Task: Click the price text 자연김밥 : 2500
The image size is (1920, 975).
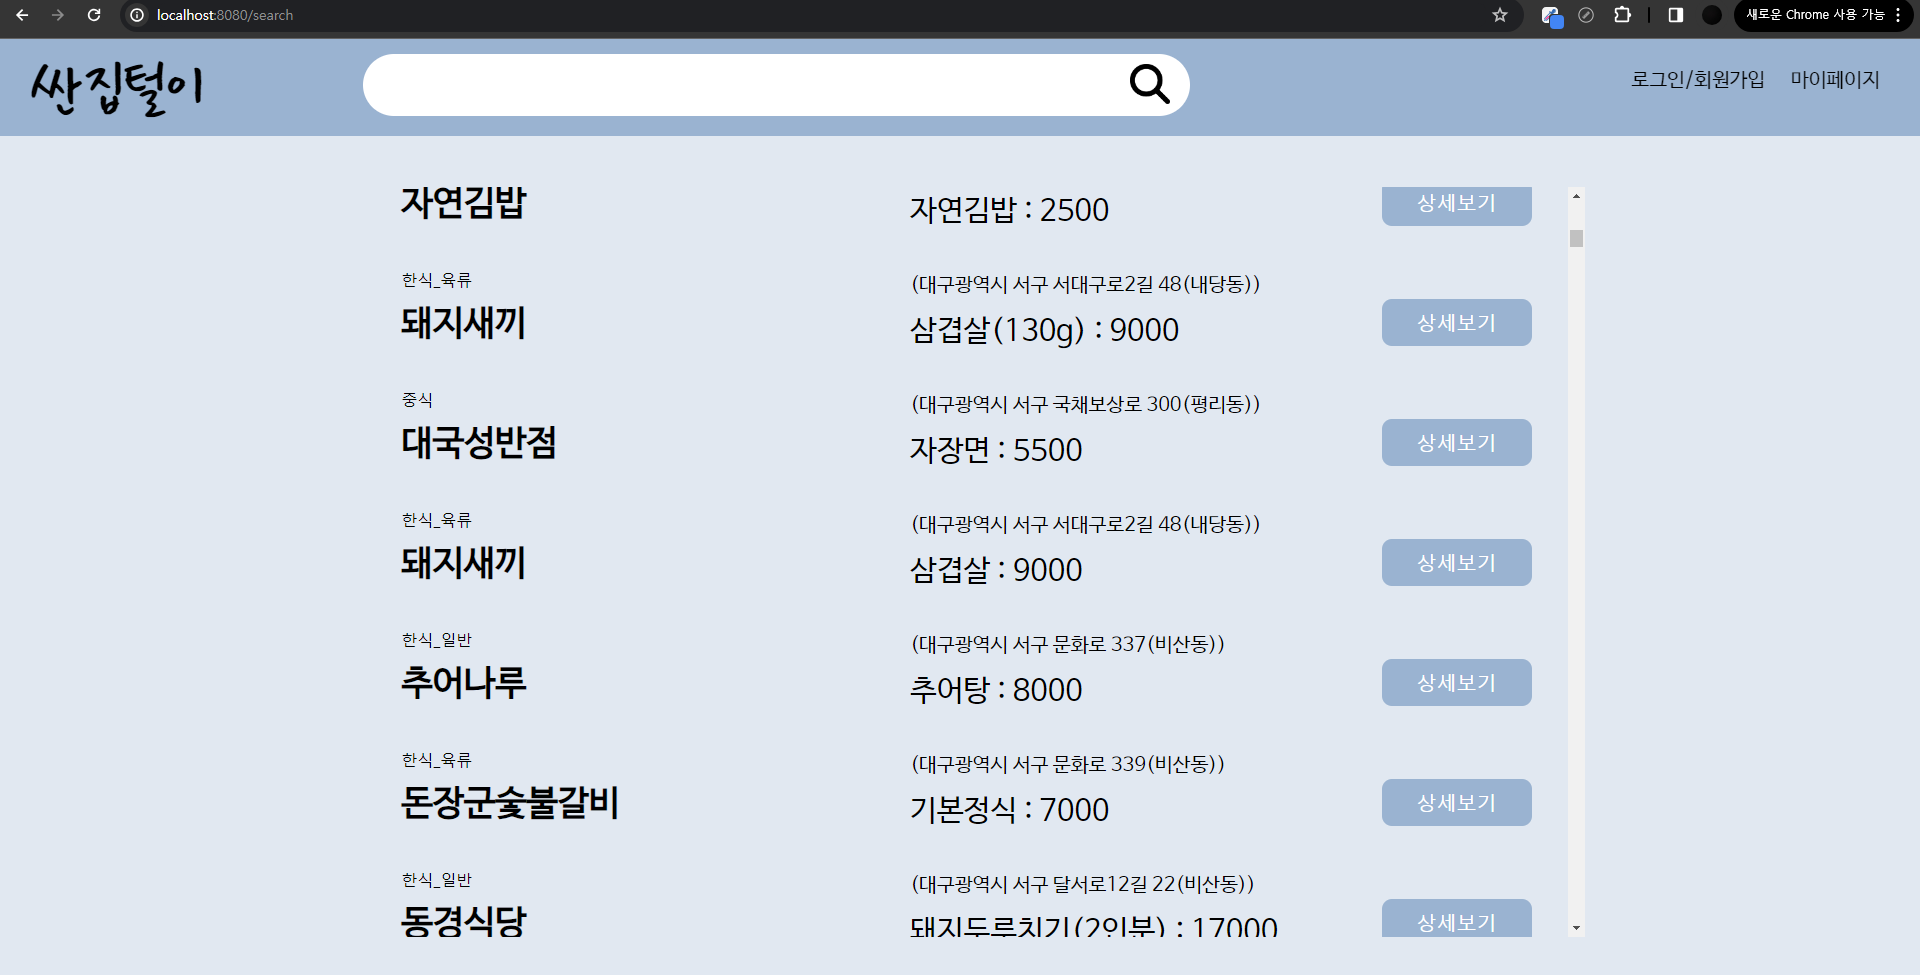Action: pos(1009,210)
